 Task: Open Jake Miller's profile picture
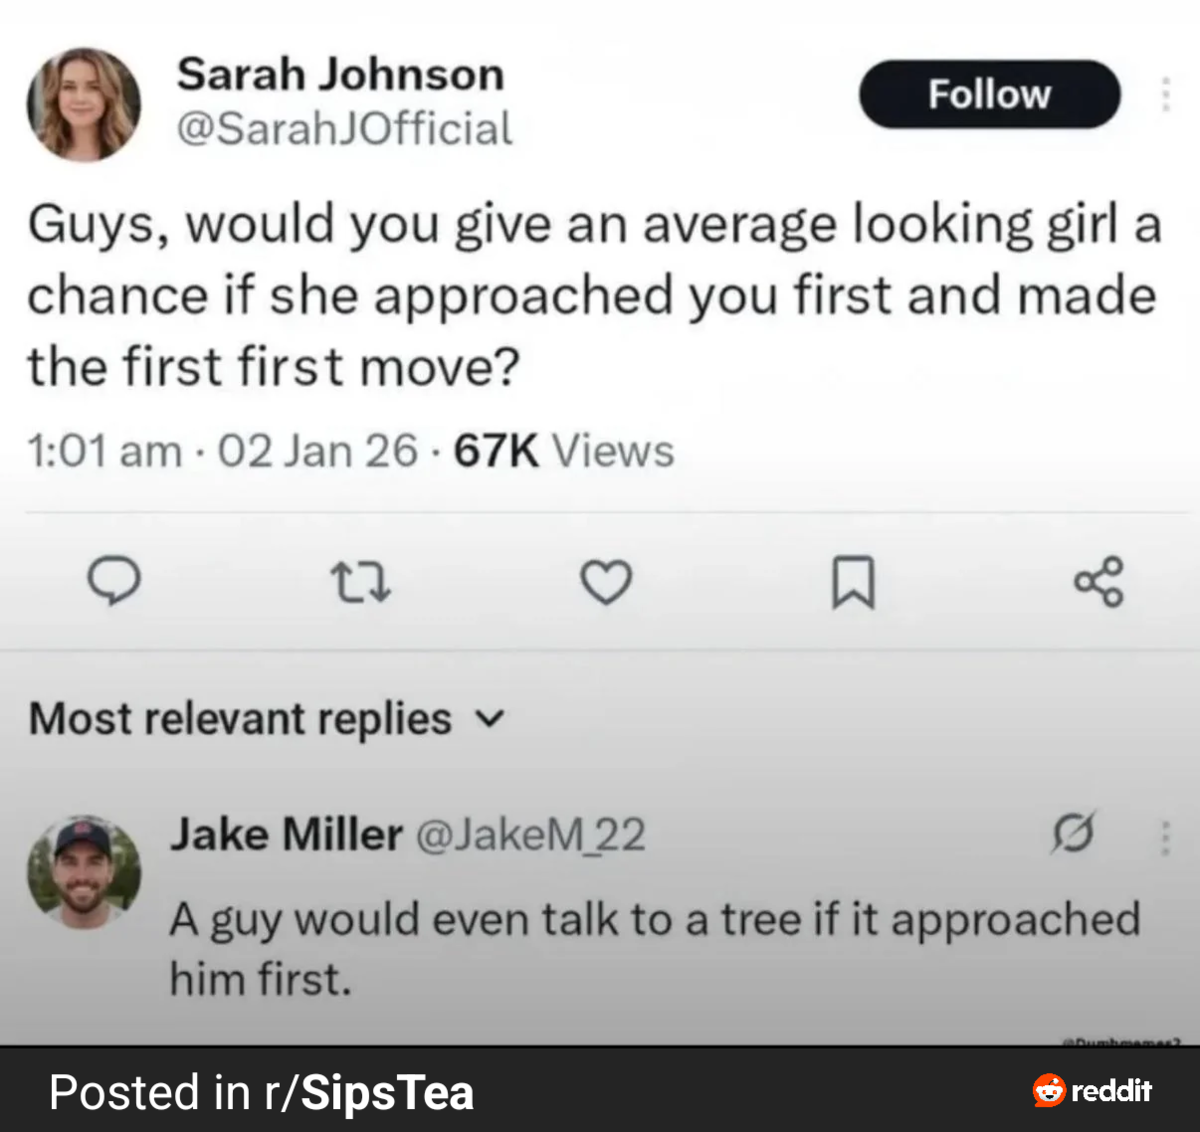tap(84, 872)
